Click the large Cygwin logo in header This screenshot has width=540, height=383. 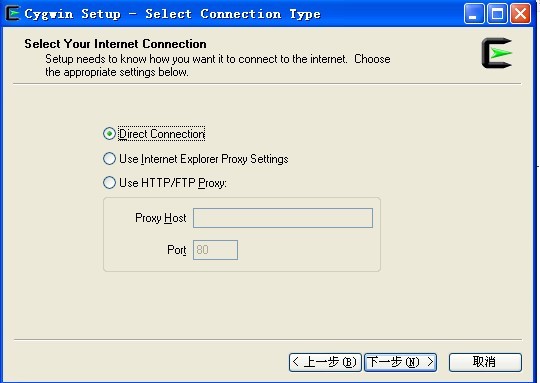pyautogui.click(x=497, y=53)
